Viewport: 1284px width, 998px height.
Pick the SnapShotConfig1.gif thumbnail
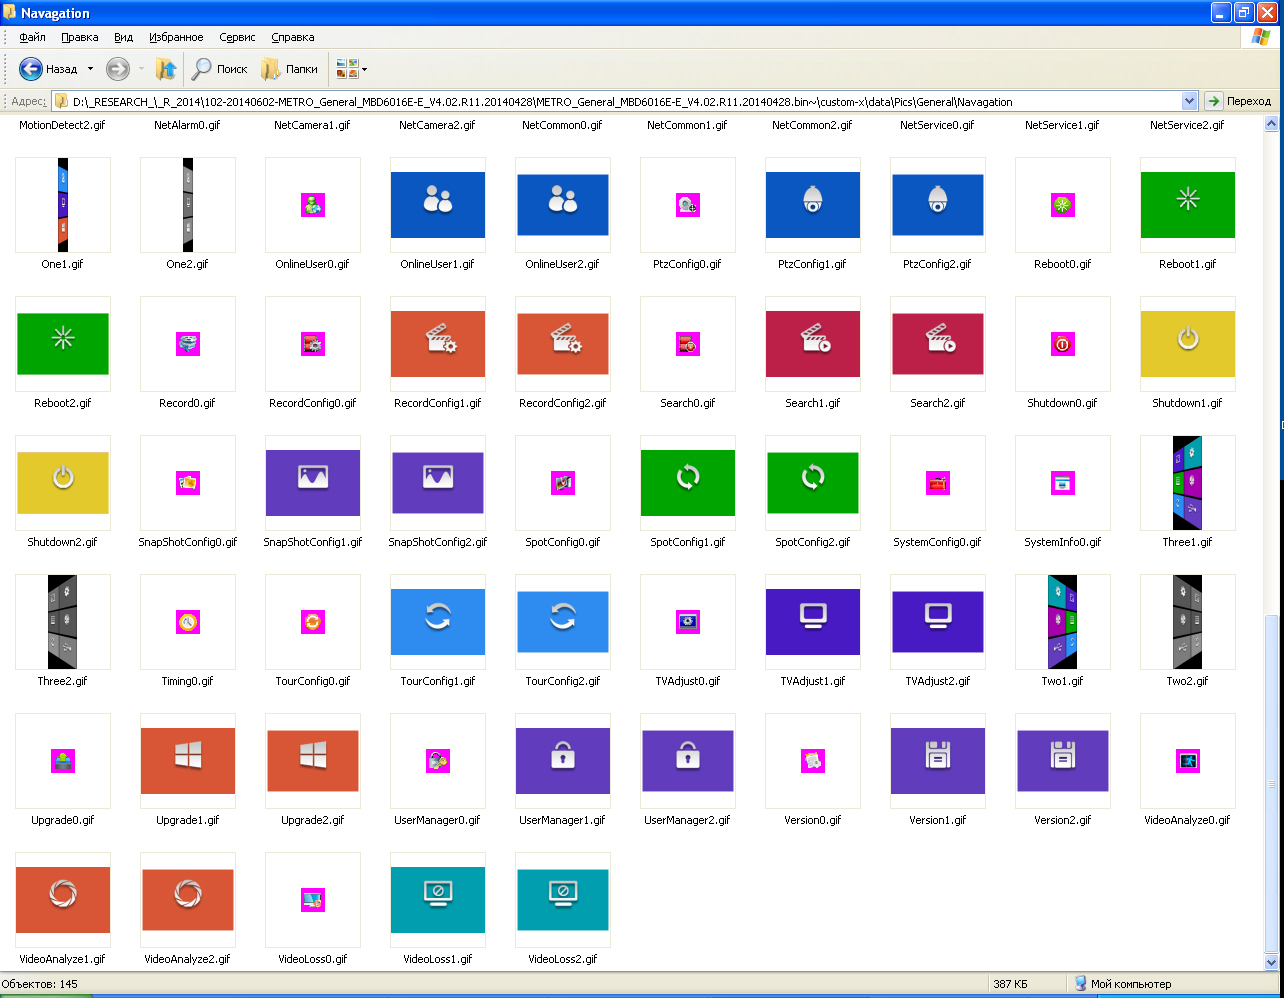[x=312, y=483]
